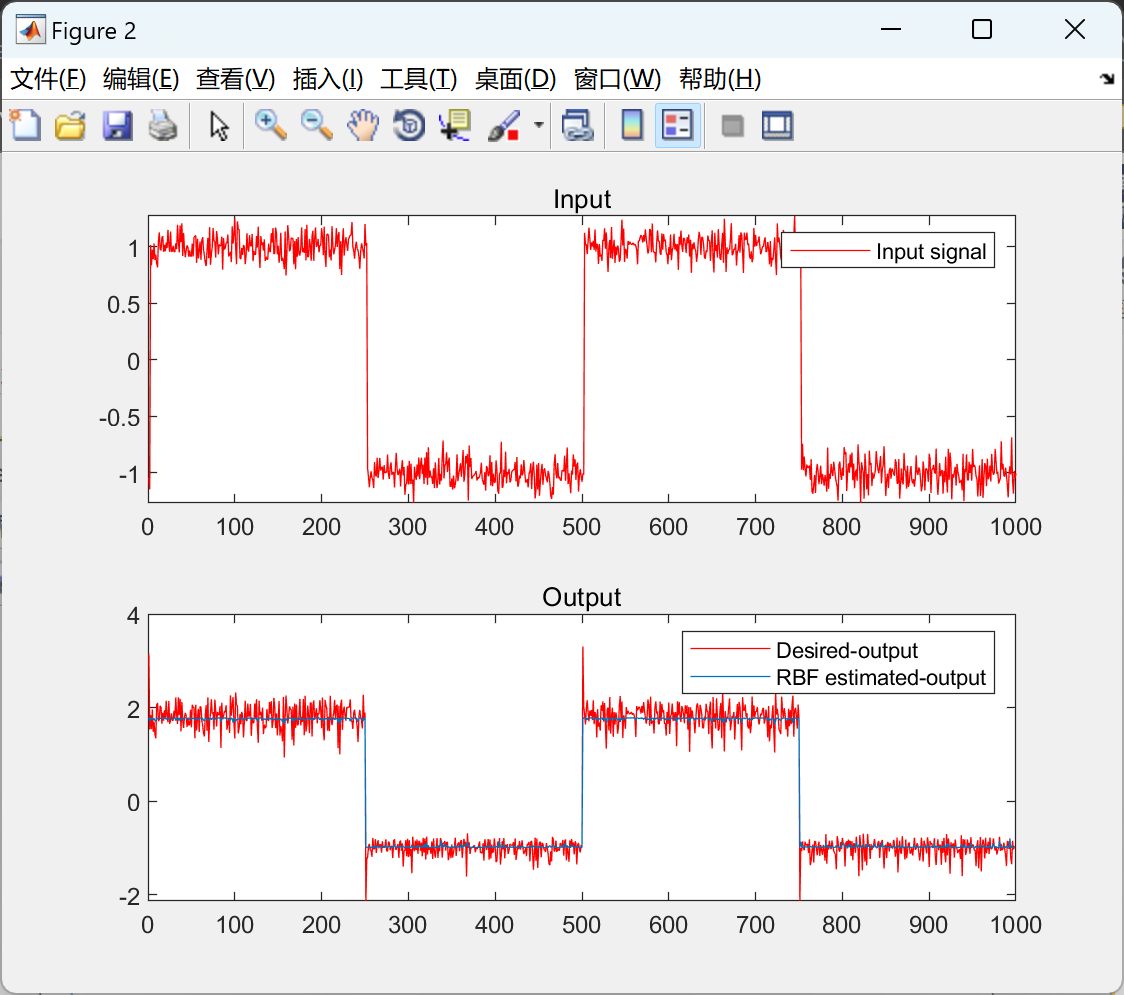Click the 0.5 y-axis label on Input plot

[x=123, y=305]
